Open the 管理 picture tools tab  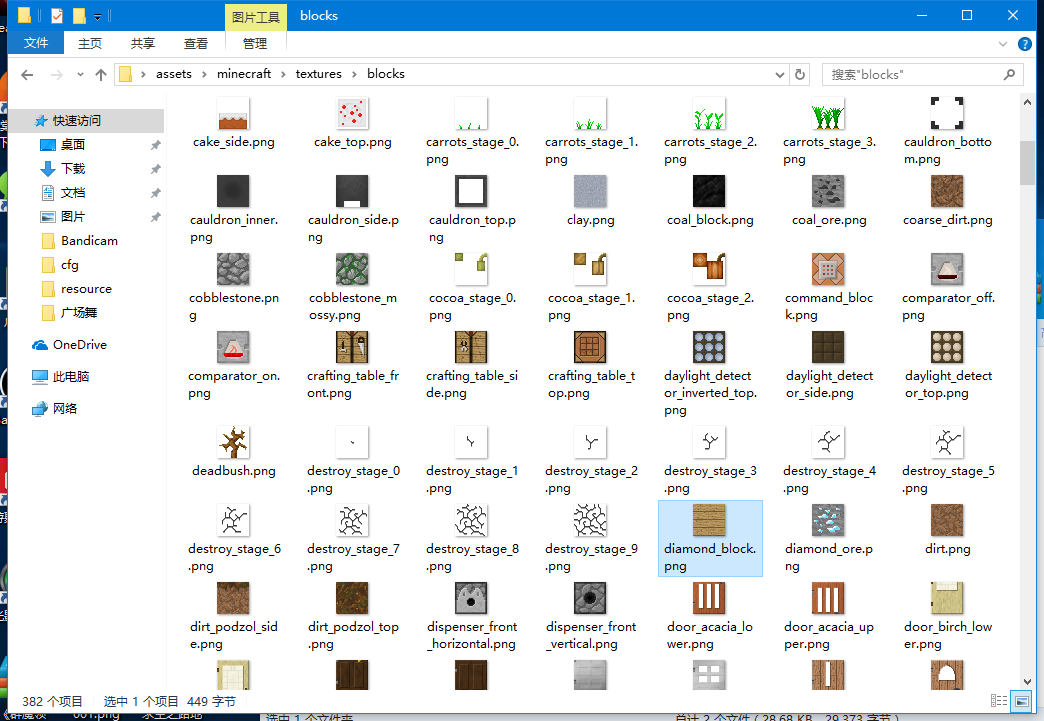254,43
